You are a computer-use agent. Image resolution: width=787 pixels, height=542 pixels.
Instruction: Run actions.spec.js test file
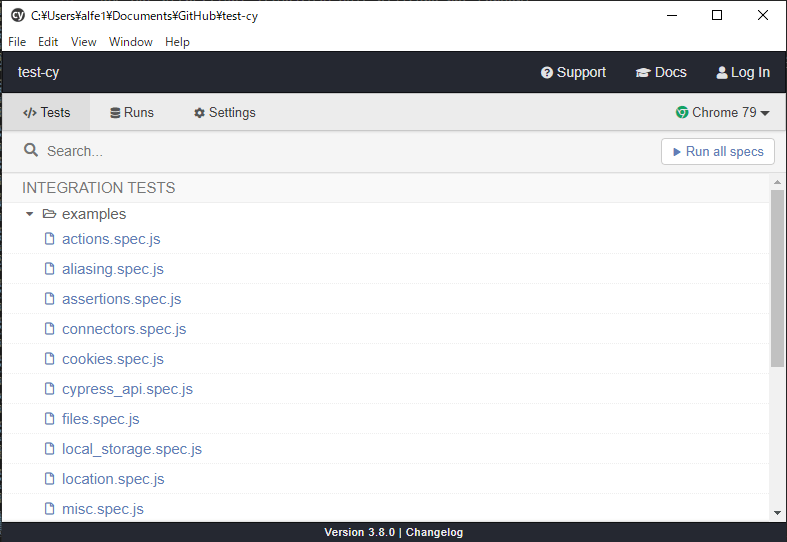(111, 239)
